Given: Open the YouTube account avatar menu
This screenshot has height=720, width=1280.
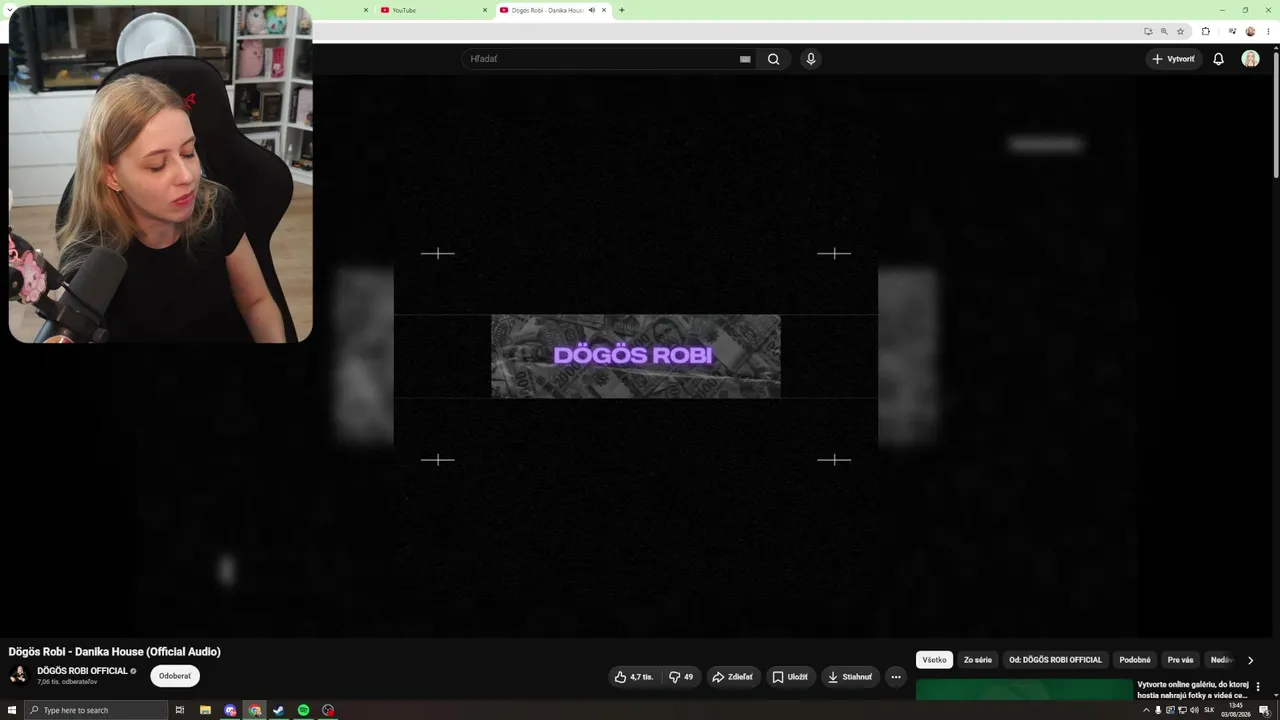Looking at the screenshot, I should coord(1250,59).
